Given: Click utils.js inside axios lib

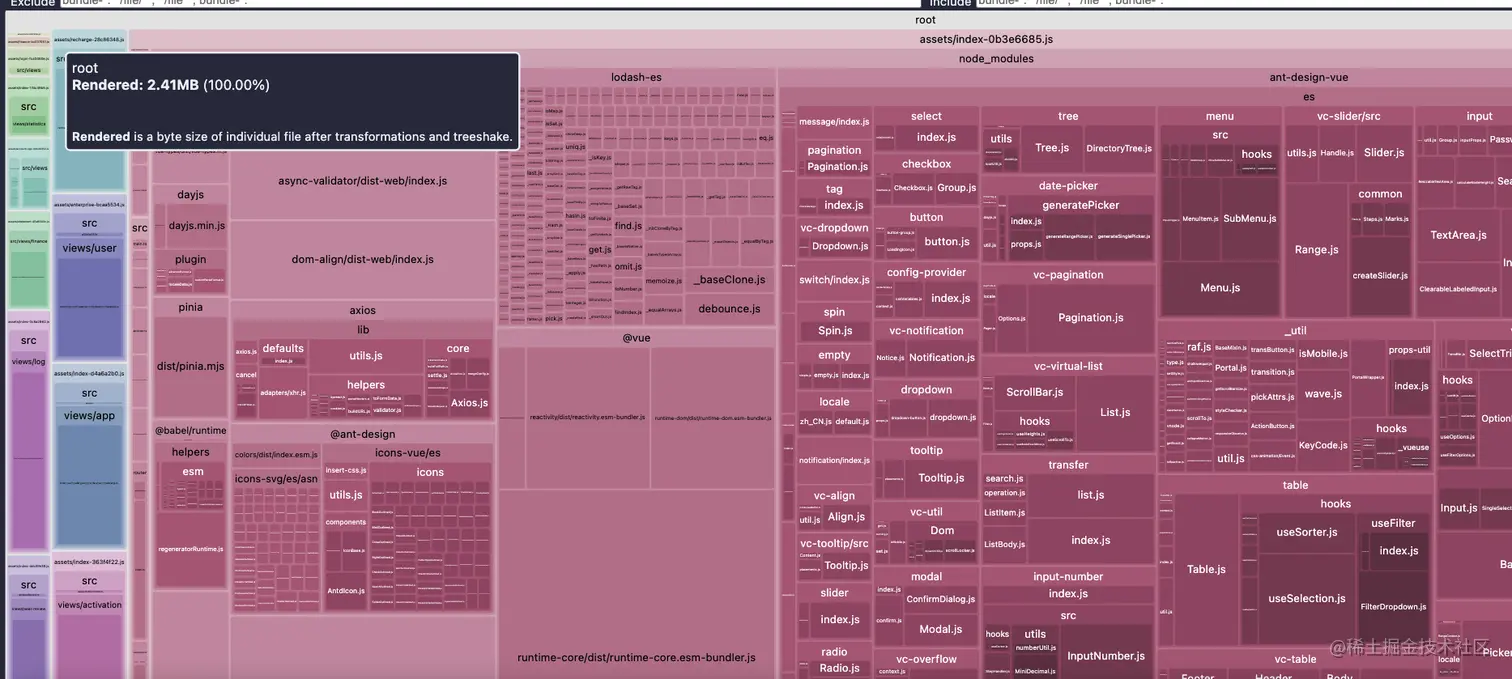Looking at the screenshot, I should (x=366, y=355).
